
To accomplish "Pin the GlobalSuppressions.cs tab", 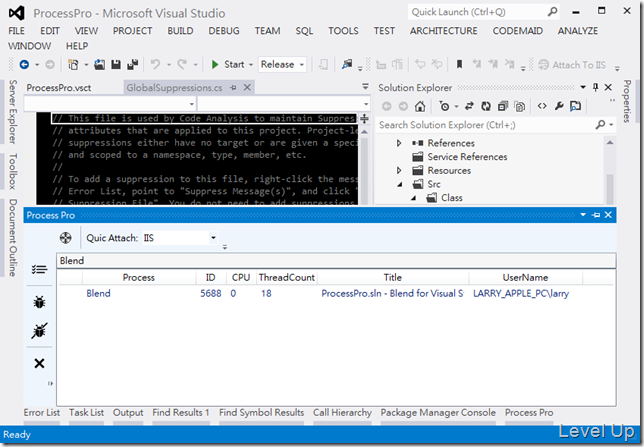I will pyautogui.click(x=233, y=88).
